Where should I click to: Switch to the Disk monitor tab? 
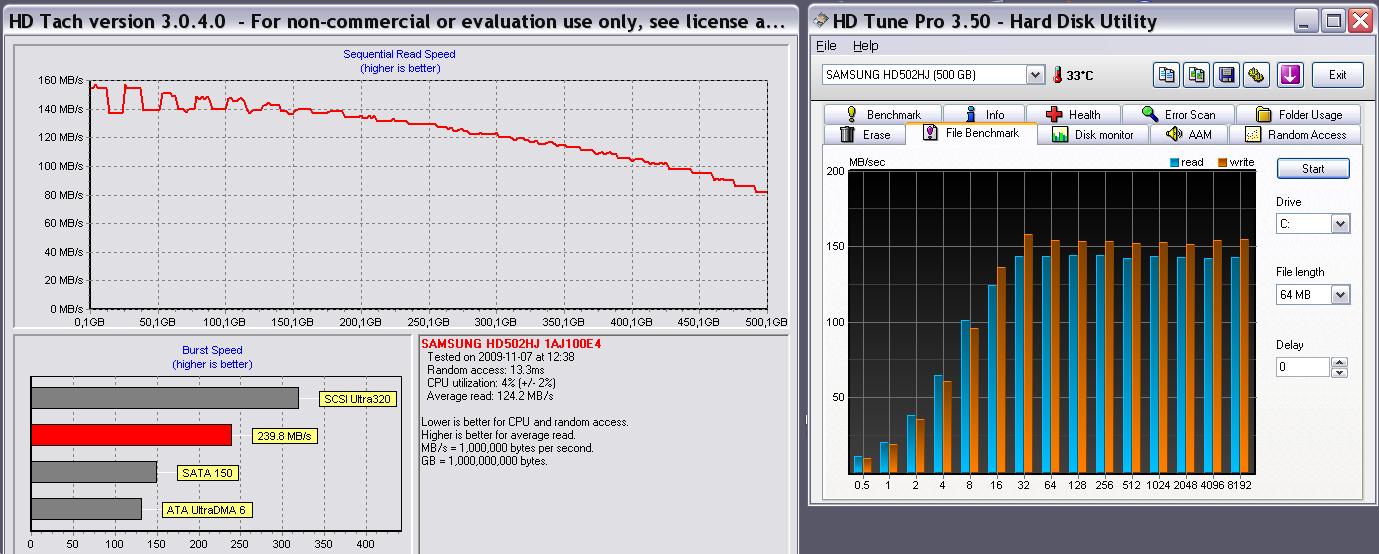1092,134
